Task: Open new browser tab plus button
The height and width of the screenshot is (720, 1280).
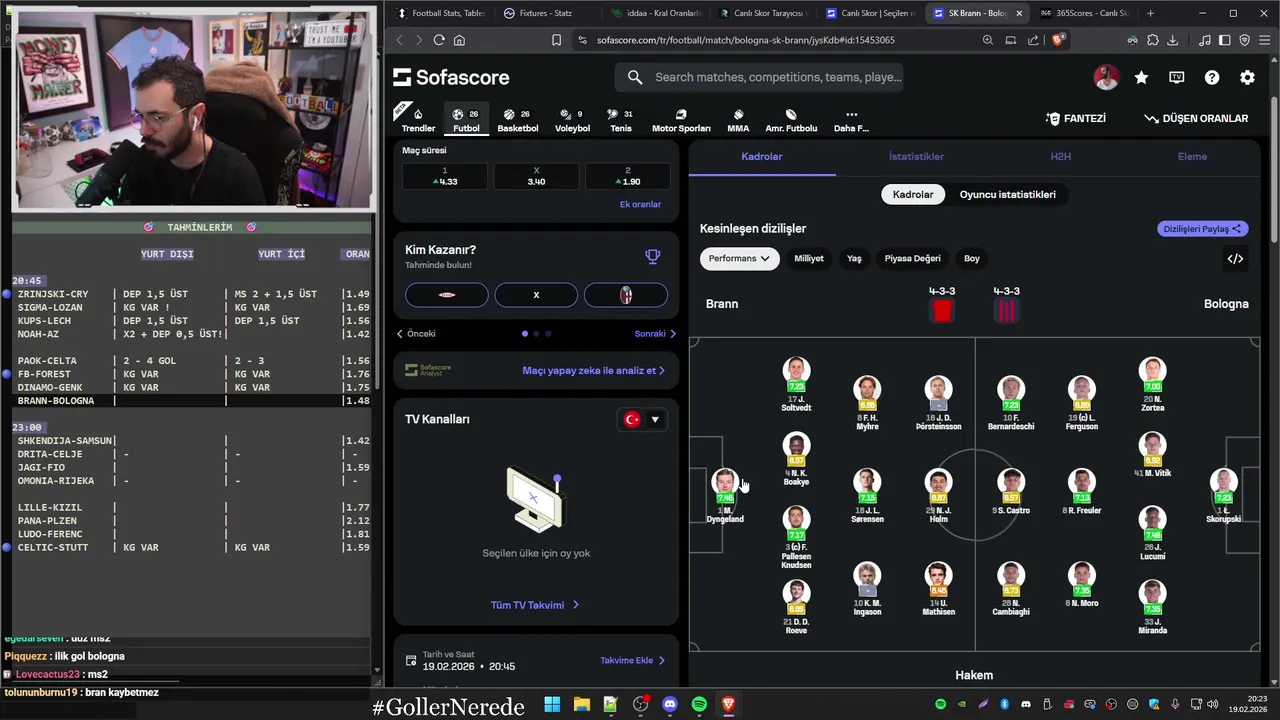Action: [x=1150, y=13]
